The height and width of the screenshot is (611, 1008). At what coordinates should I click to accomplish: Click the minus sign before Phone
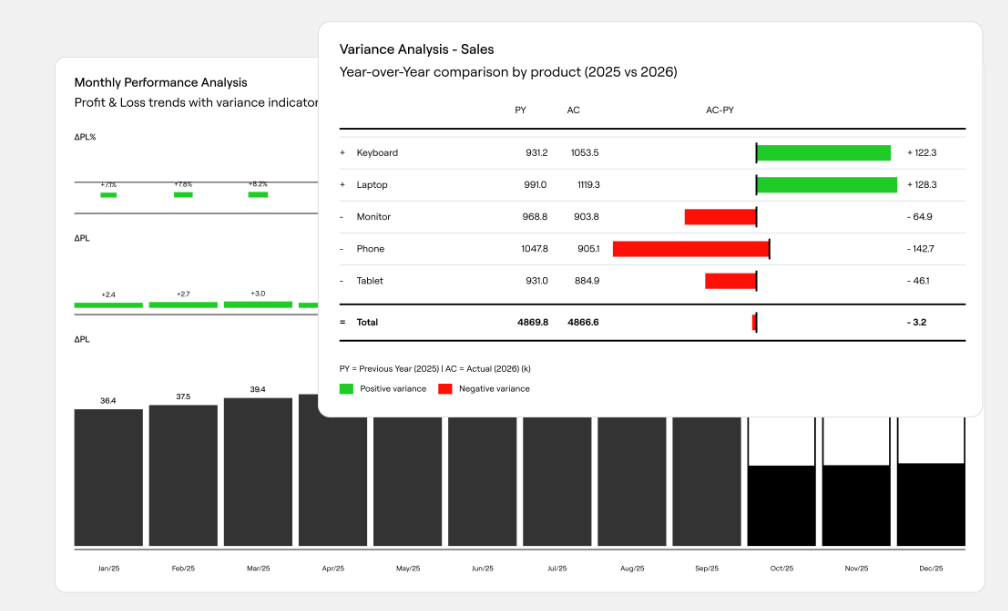coord(341,249)
